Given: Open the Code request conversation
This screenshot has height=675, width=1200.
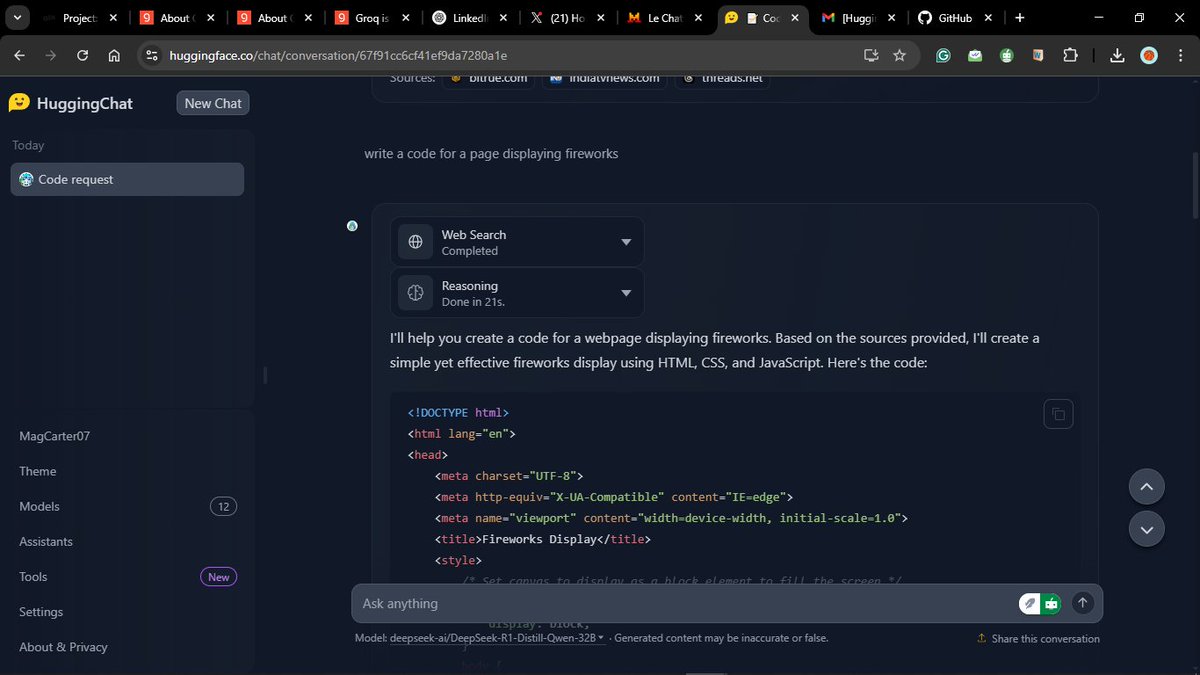Looking at the screenshot, I should 127,179.
